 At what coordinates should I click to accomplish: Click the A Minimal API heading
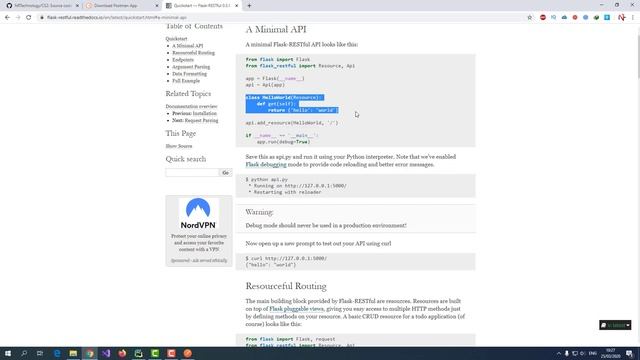[x=276, y=29]
